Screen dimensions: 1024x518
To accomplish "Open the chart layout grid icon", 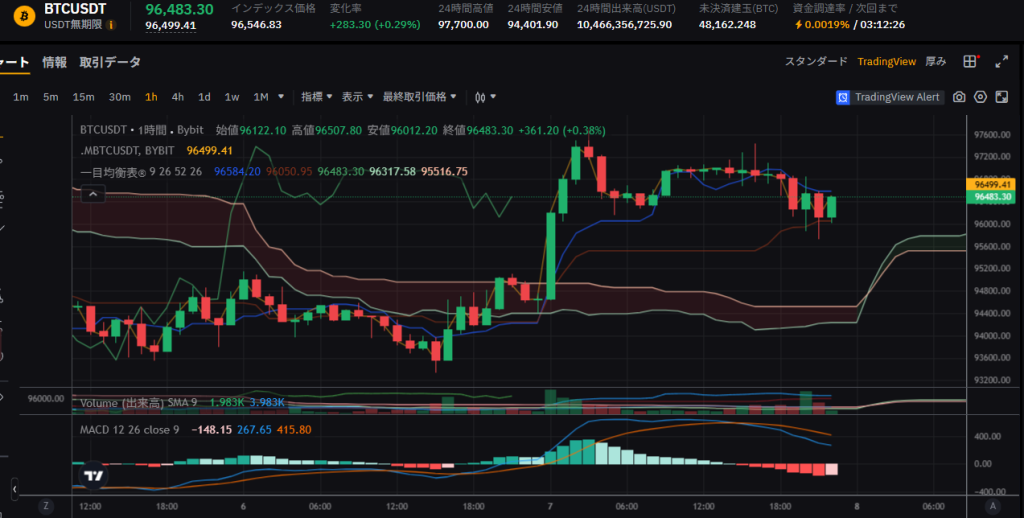I will tap(969, 62).
